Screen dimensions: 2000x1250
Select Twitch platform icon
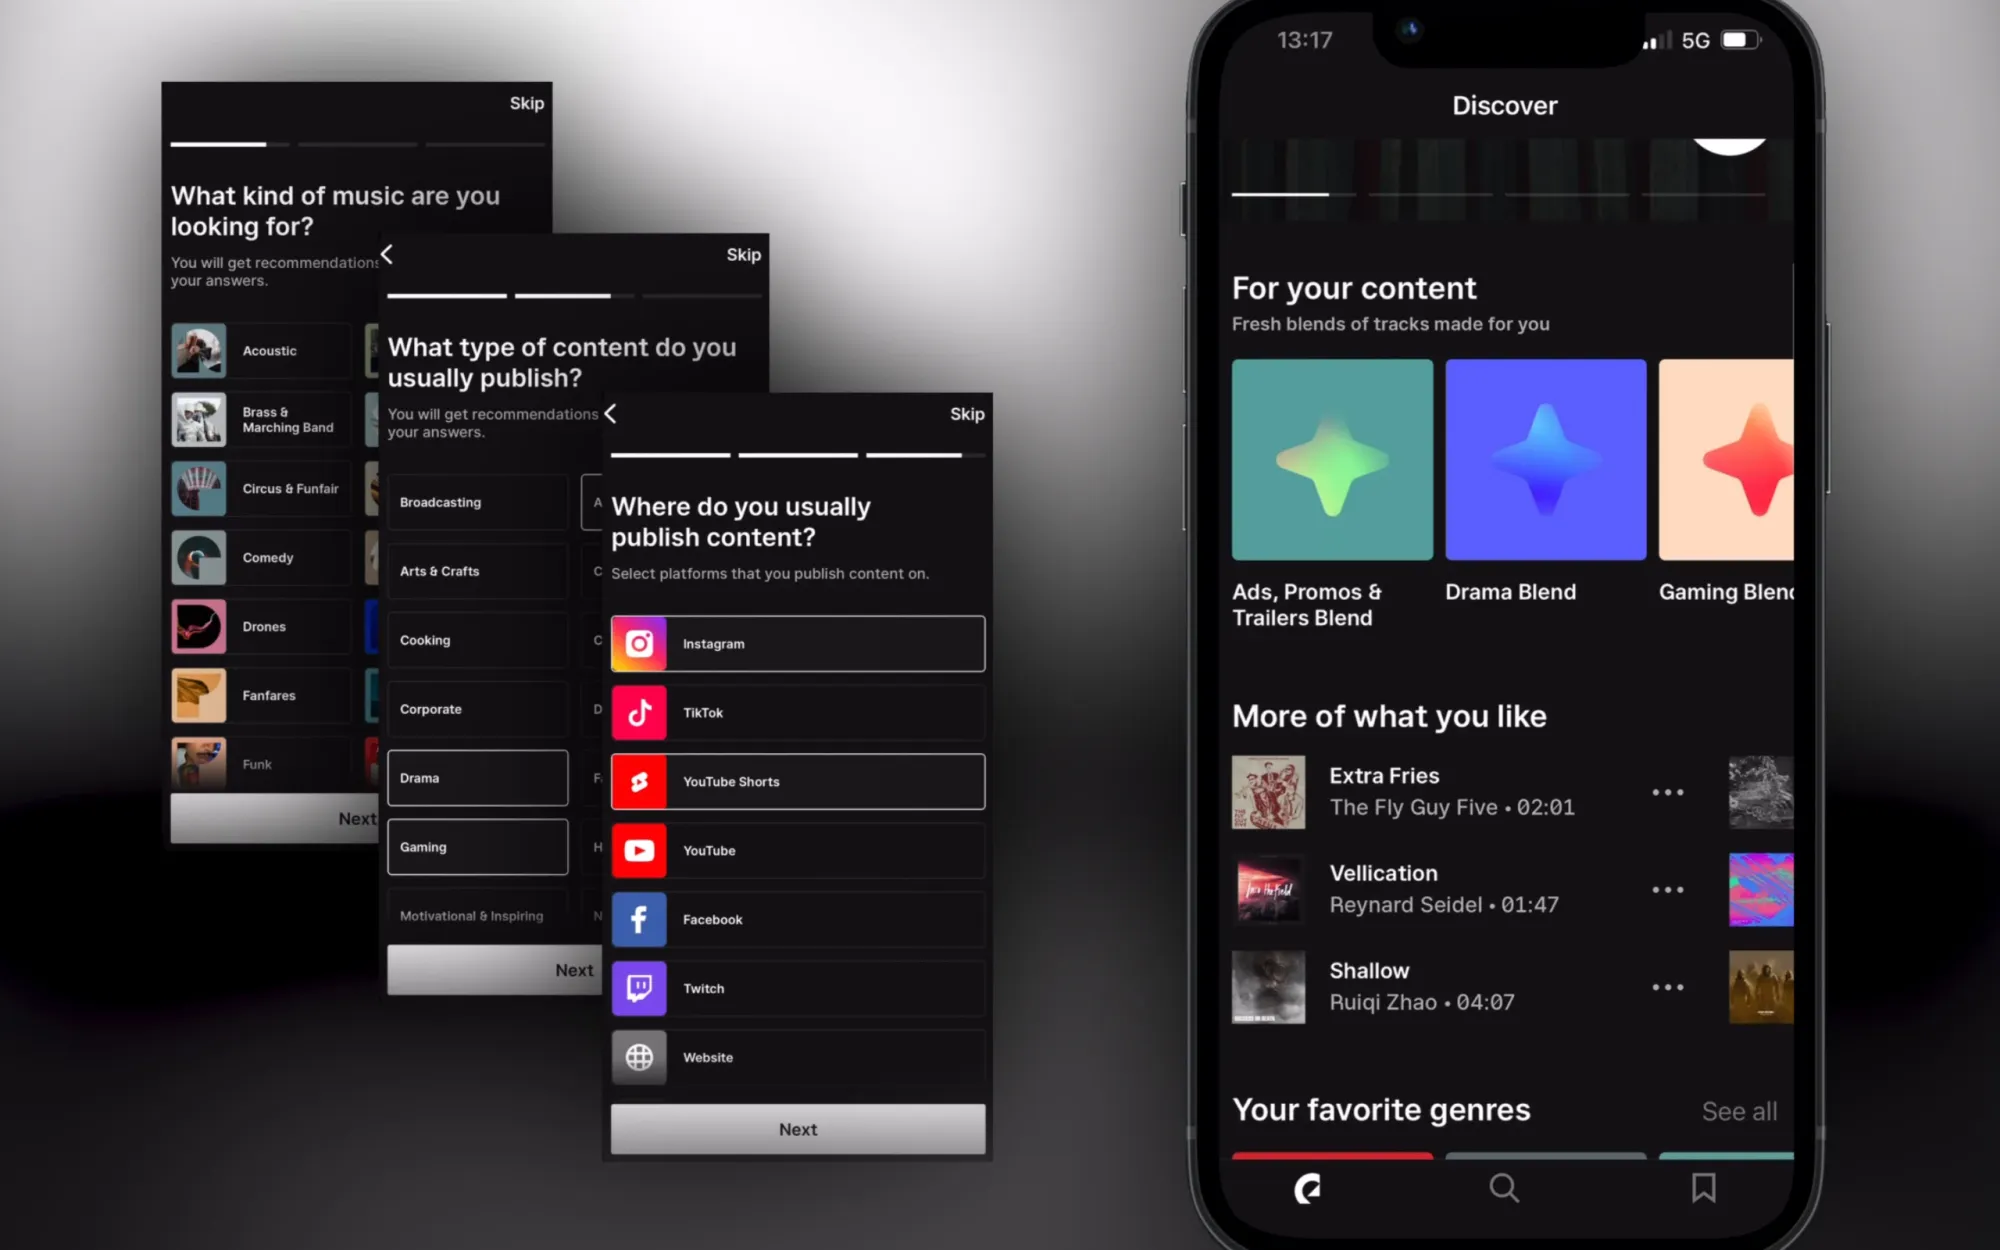(x=638, y=988)
